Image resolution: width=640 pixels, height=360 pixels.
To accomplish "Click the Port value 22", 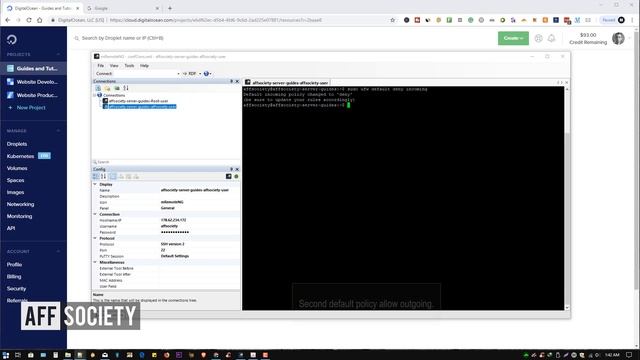I will point(163,250).
